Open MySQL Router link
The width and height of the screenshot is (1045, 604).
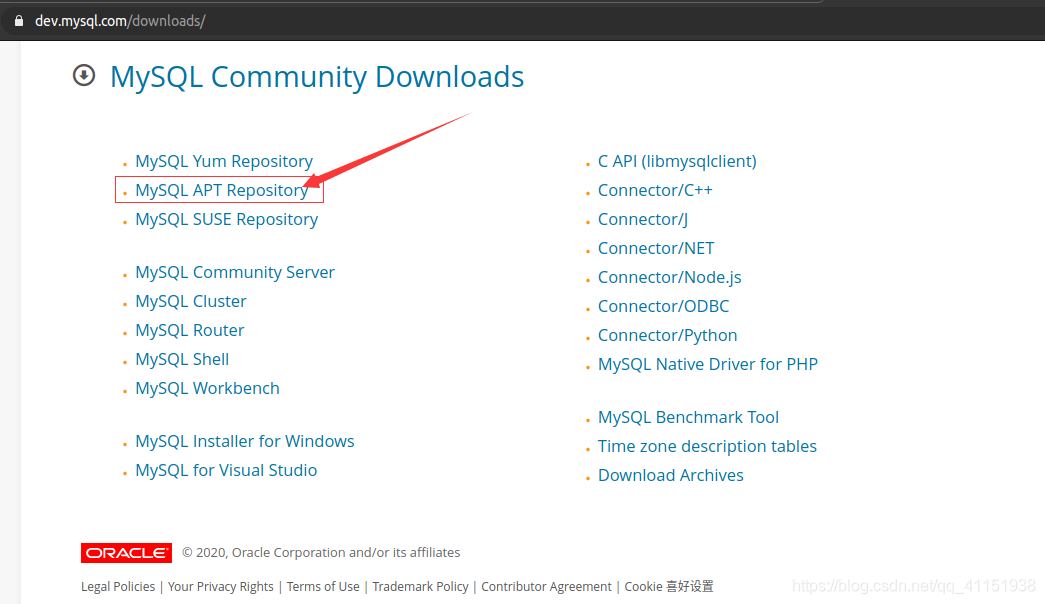click(x=189, y=330)
